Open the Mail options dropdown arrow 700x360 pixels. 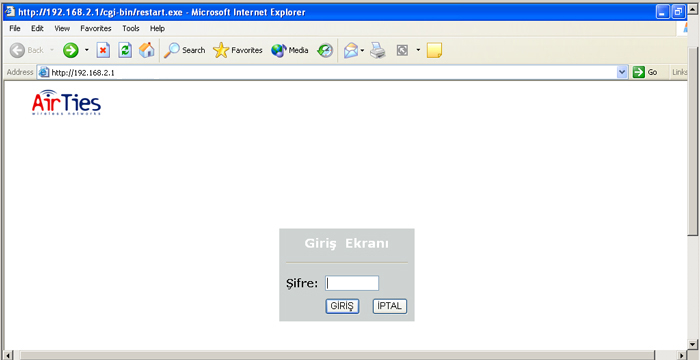(362, 50)
